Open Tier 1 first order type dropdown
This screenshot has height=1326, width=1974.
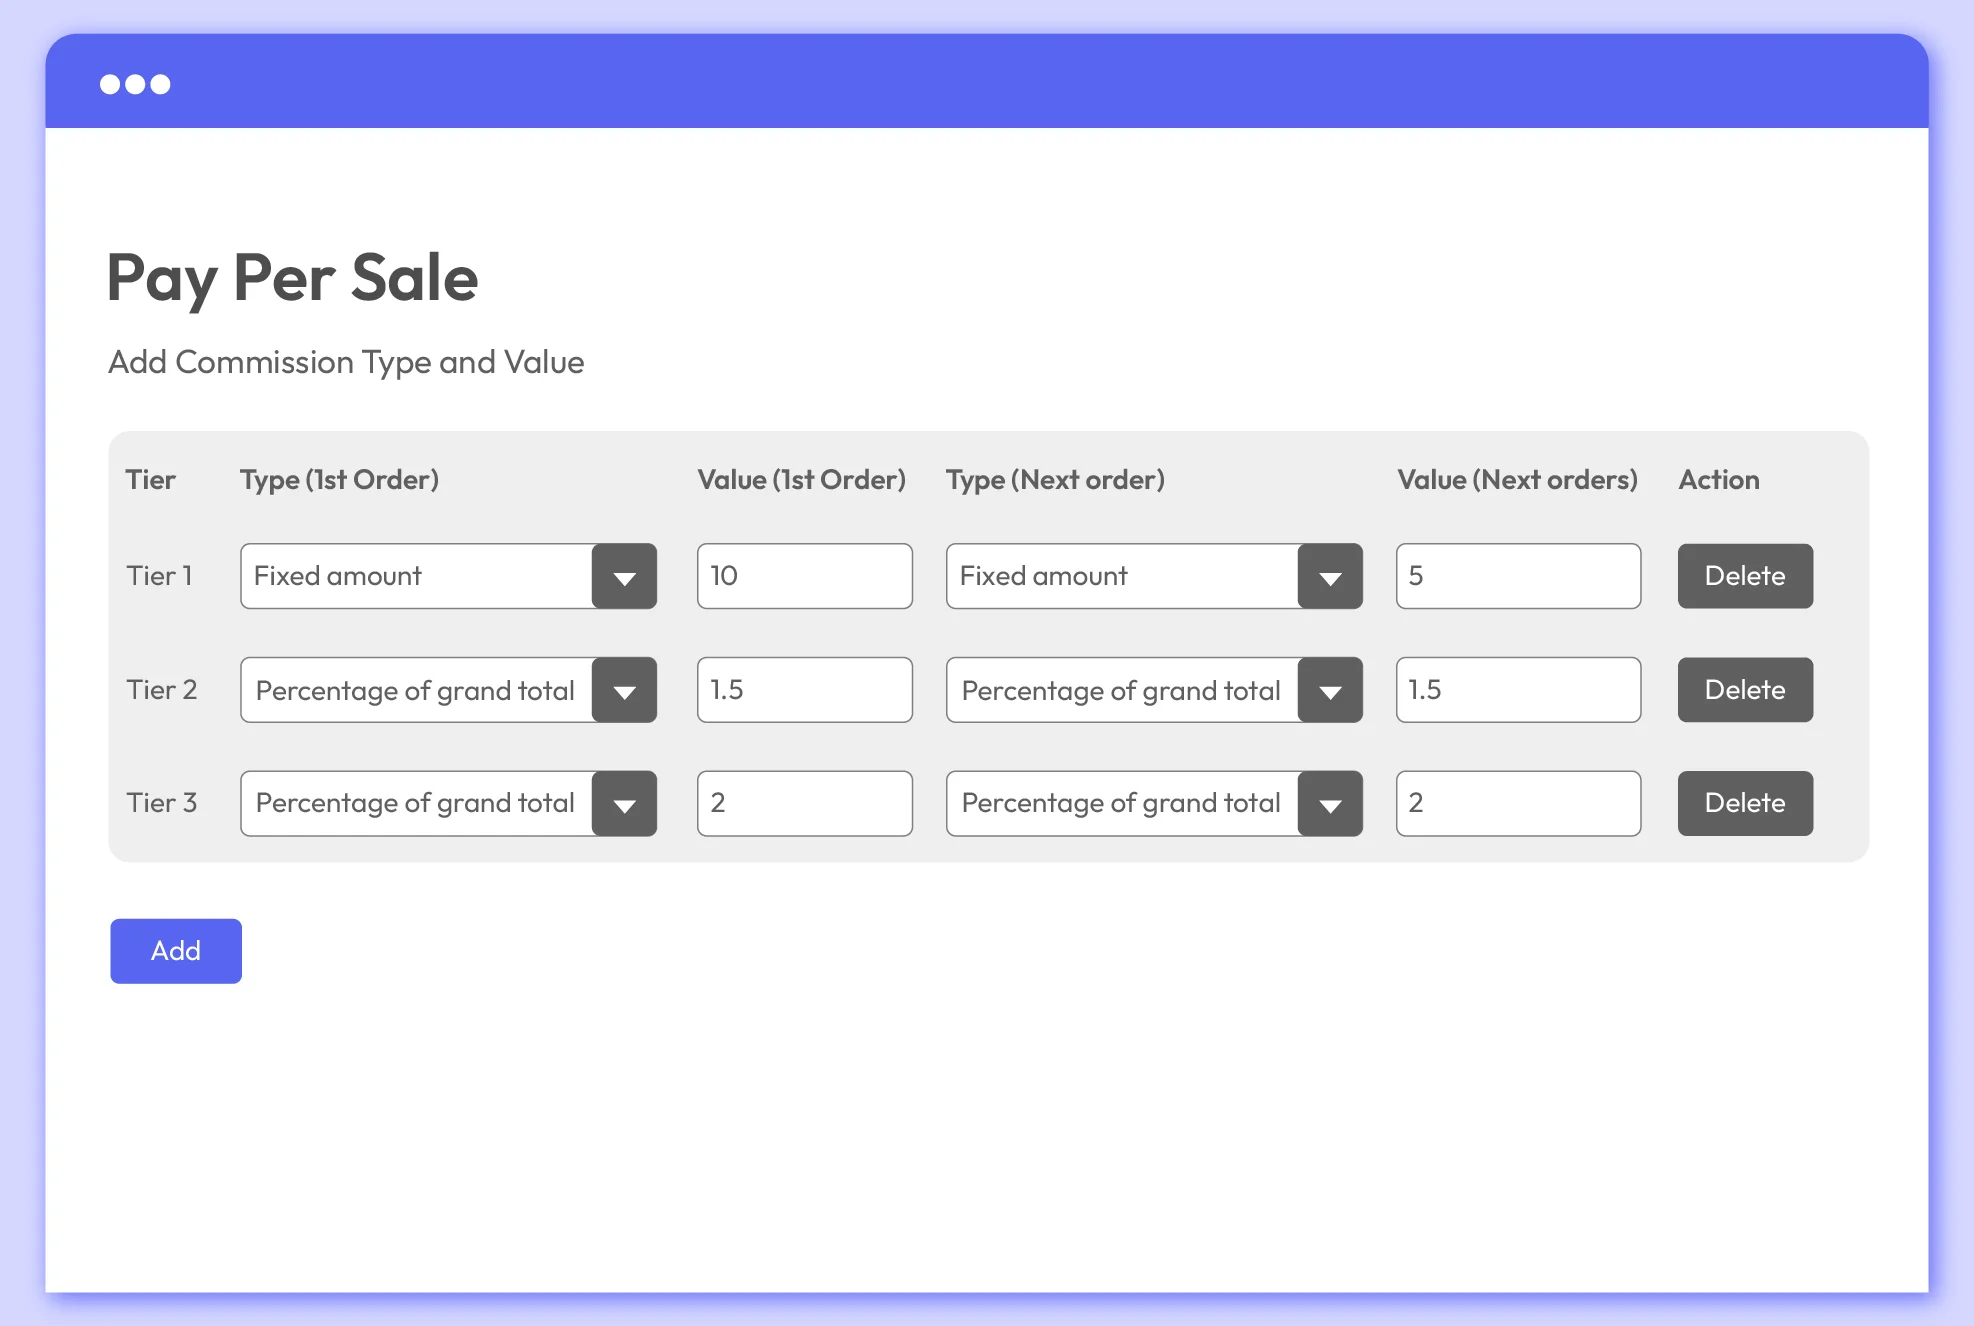(623, 577)
